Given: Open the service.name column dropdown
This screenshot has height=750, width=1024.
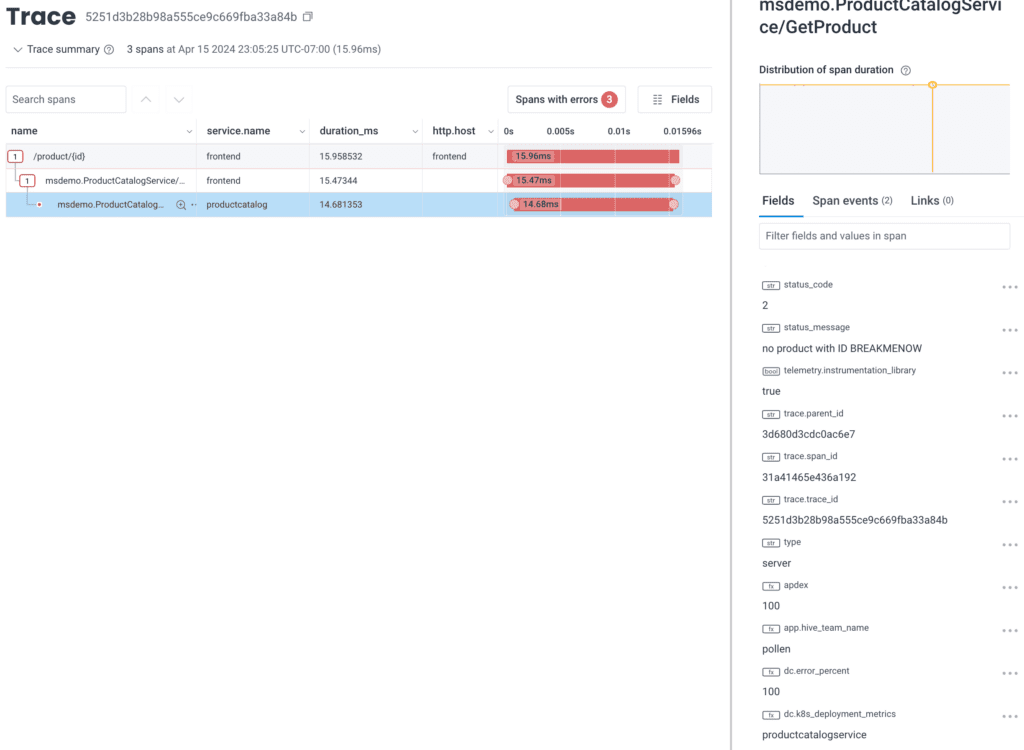Looking at the screenshot, I should [302, 132].
